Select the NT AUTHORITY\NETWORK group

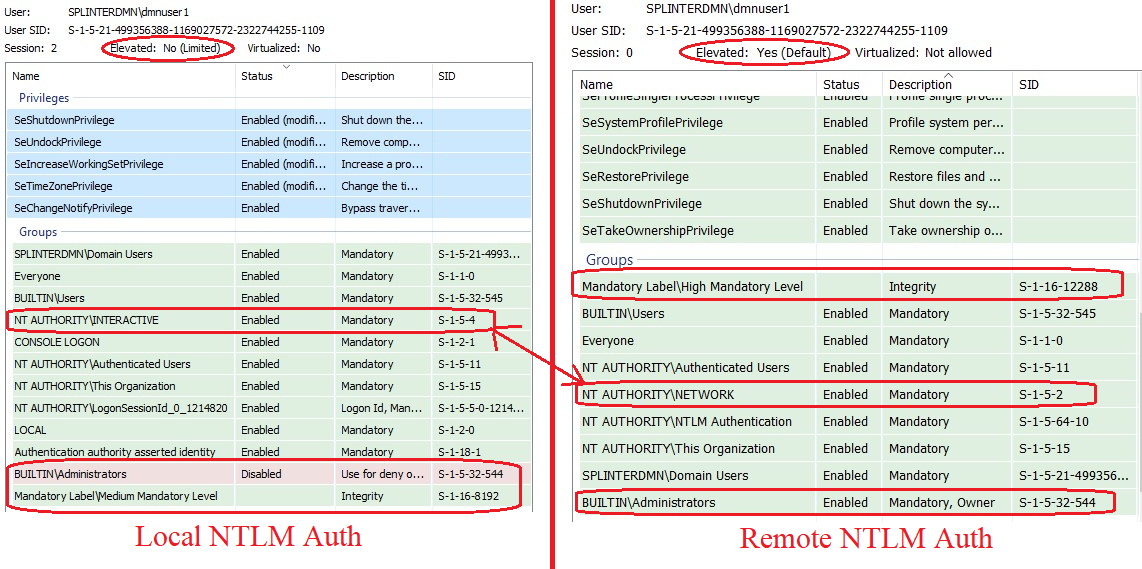coord(658,395)
